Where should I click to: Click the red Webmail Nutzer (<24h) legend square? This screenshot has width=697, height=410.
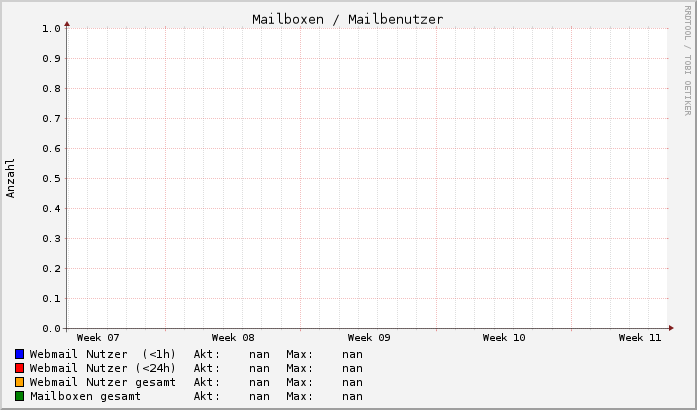click(19, 368)
